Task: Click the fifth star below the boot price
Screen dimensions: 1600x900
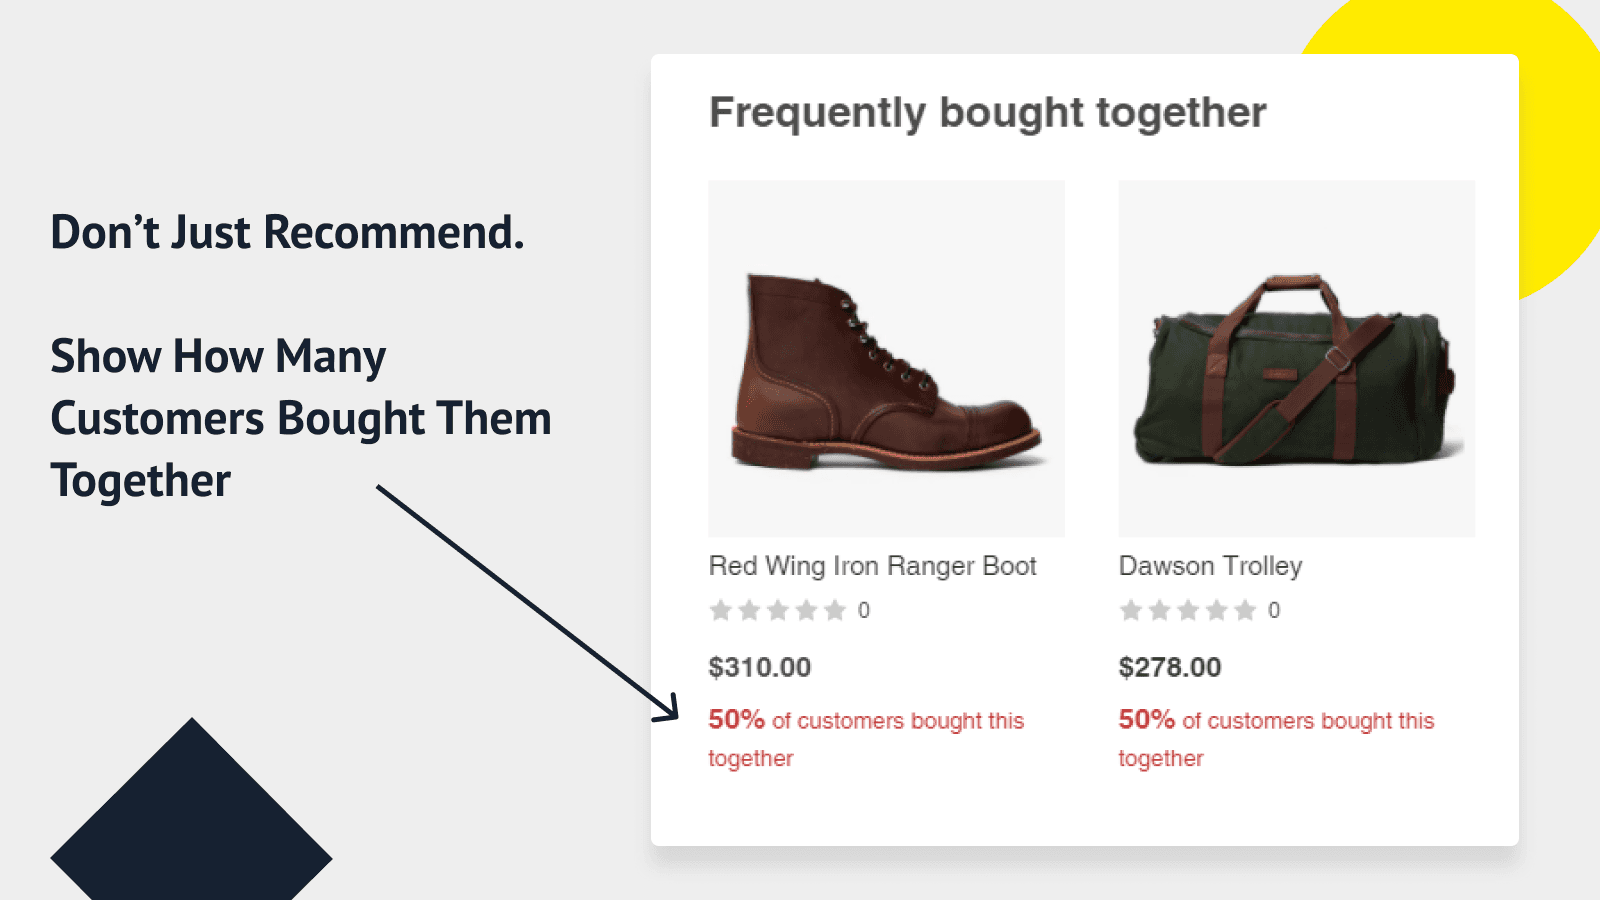Action: tap(837, 610)
